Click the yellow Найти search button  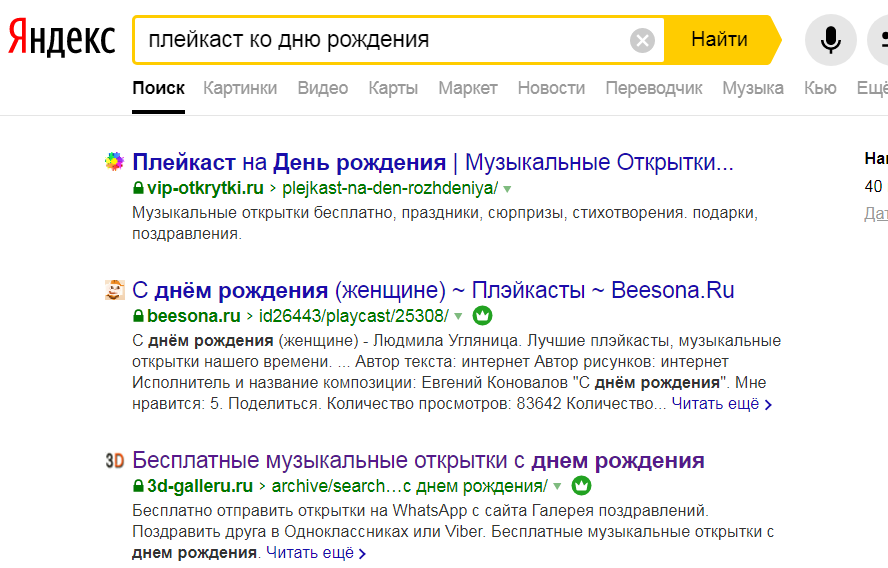[720, 40]
